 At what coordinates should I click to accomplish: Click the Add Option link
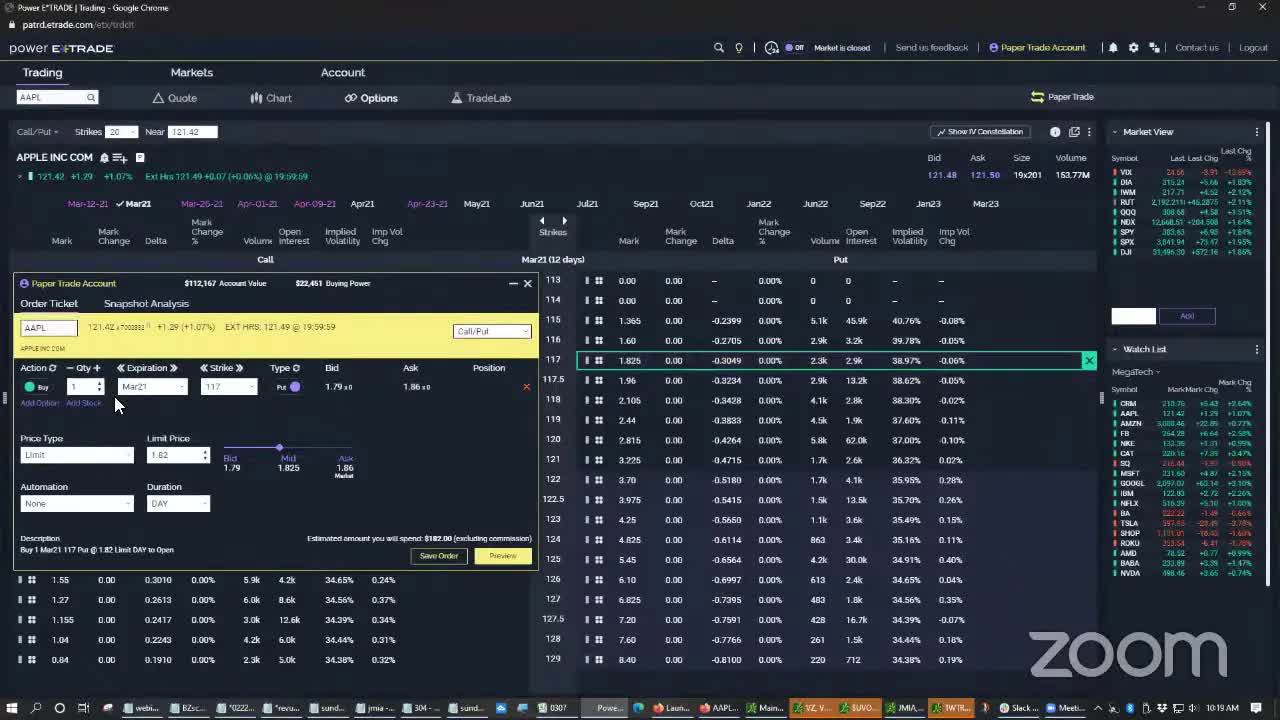[x=40, y=403]
